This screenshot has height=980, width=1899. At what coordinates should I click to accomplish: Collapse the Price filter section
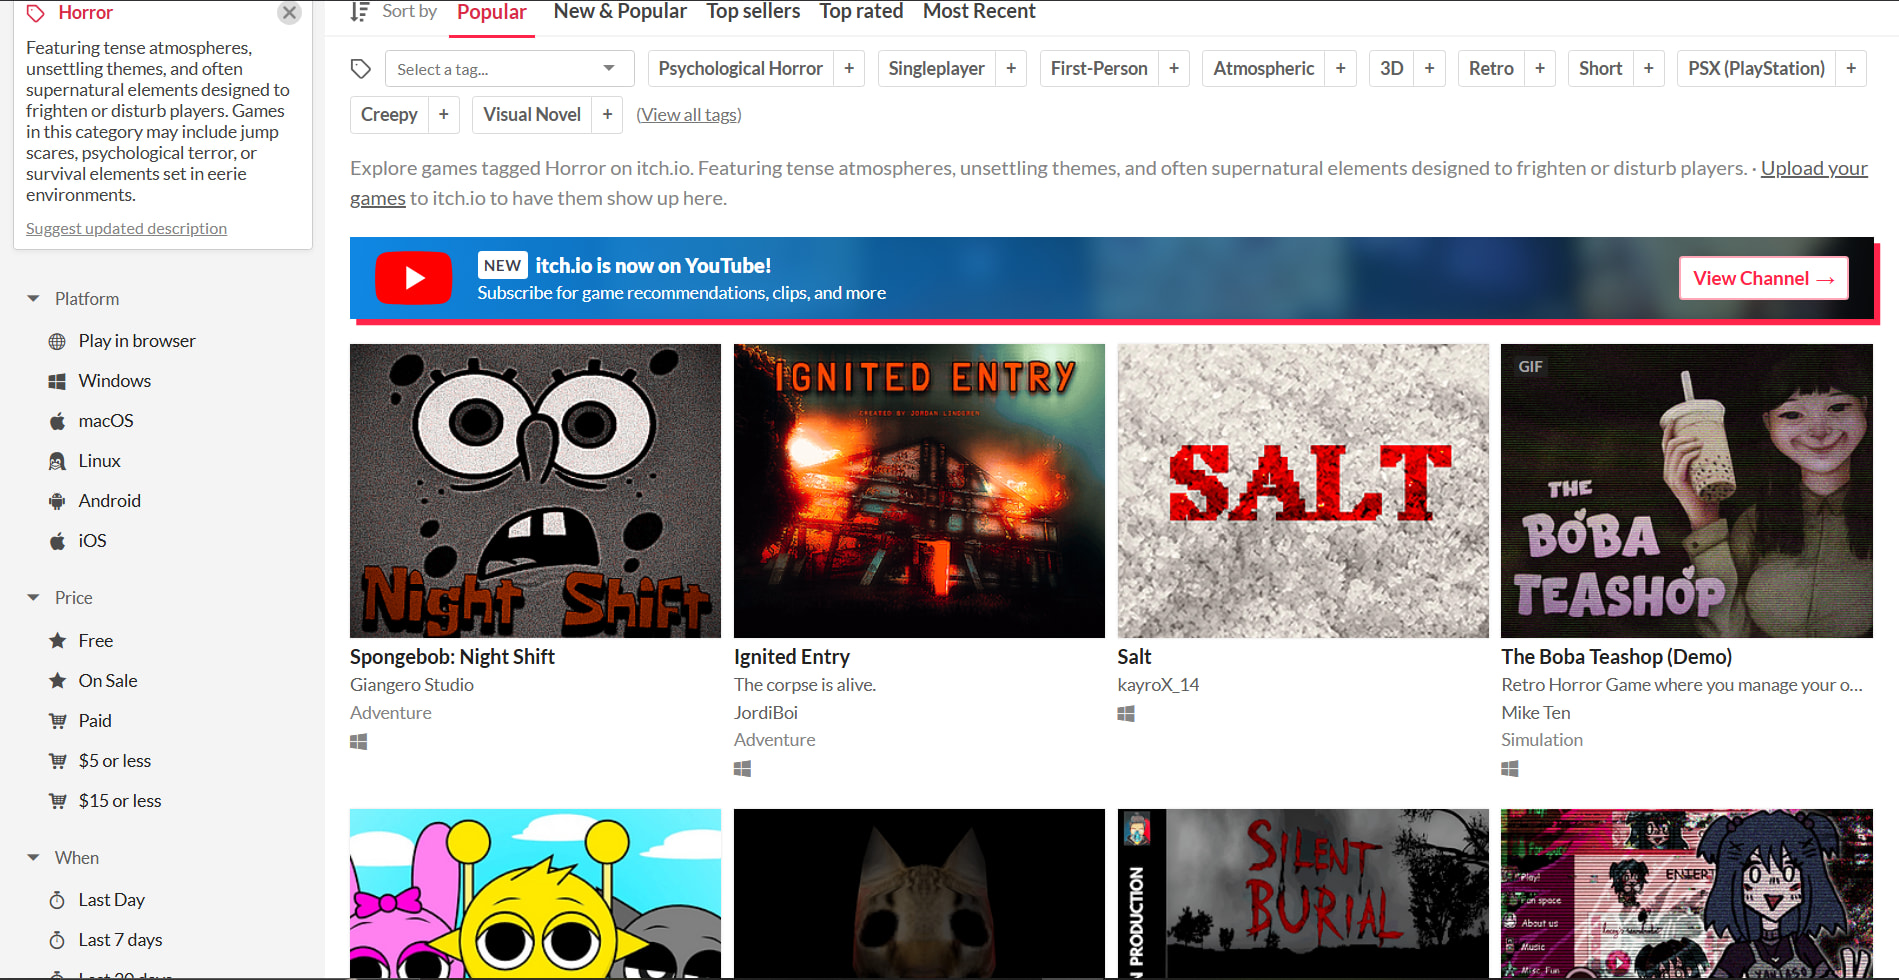(x=34, y=598)
